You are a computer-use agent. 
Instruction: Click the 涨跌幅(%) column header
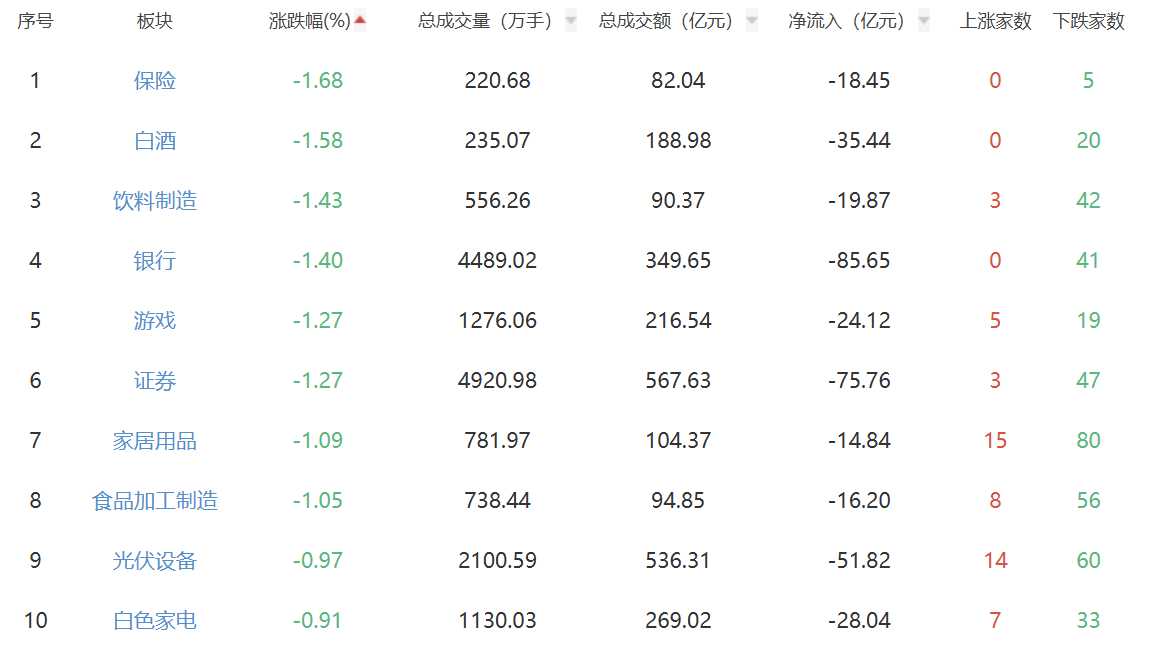[310, 21]
